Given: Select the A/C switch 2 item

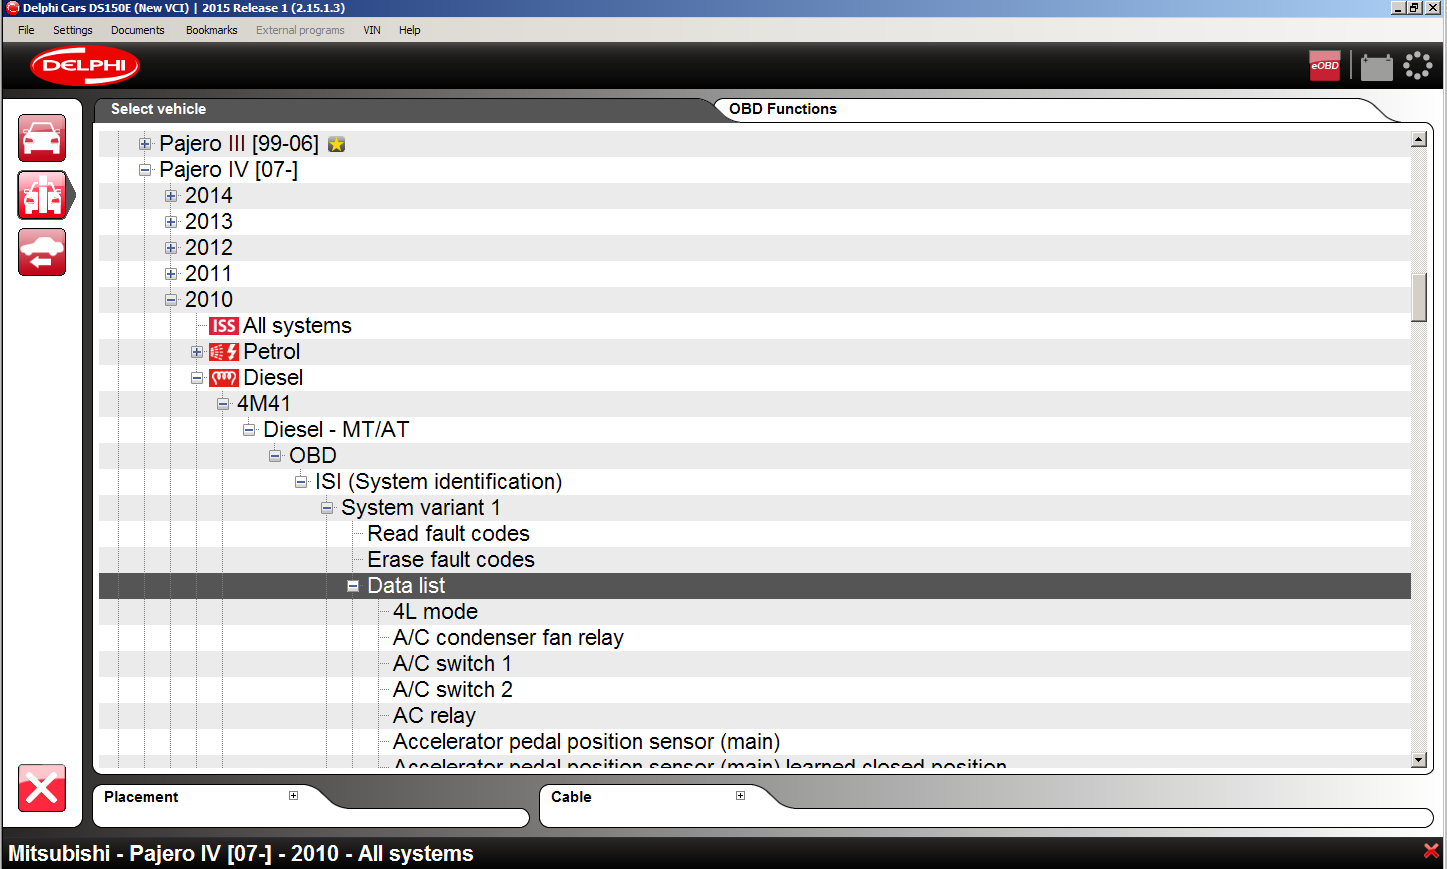Looking at the screenshot, I should pyautogui.click(x=453, y=690).
